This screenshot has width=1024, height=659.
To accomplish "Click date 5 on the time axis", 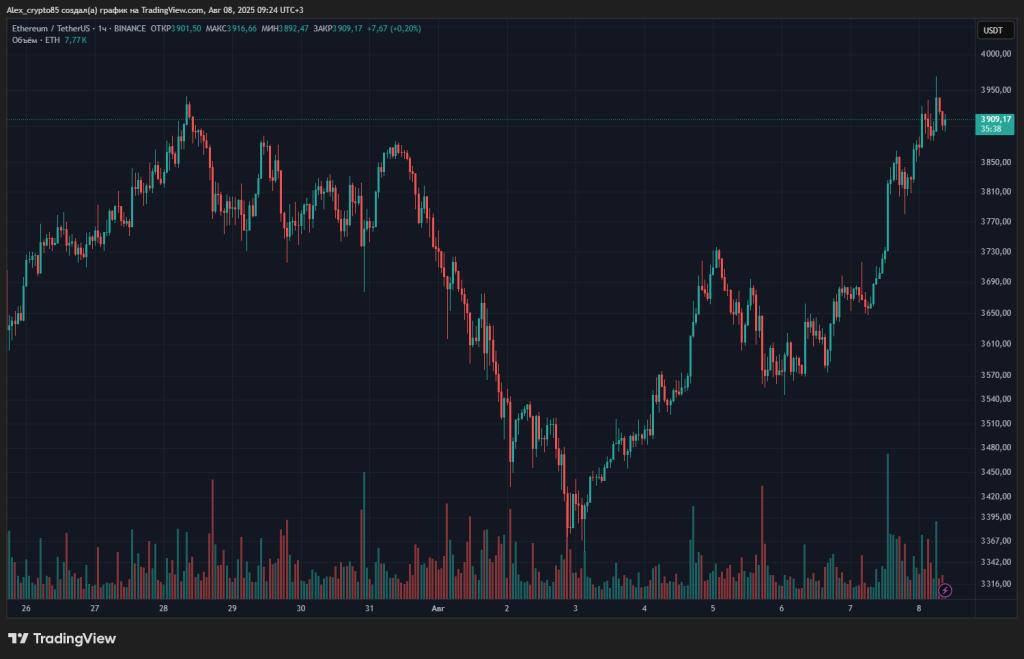I will pyautogui.click(x=713, y=608).
